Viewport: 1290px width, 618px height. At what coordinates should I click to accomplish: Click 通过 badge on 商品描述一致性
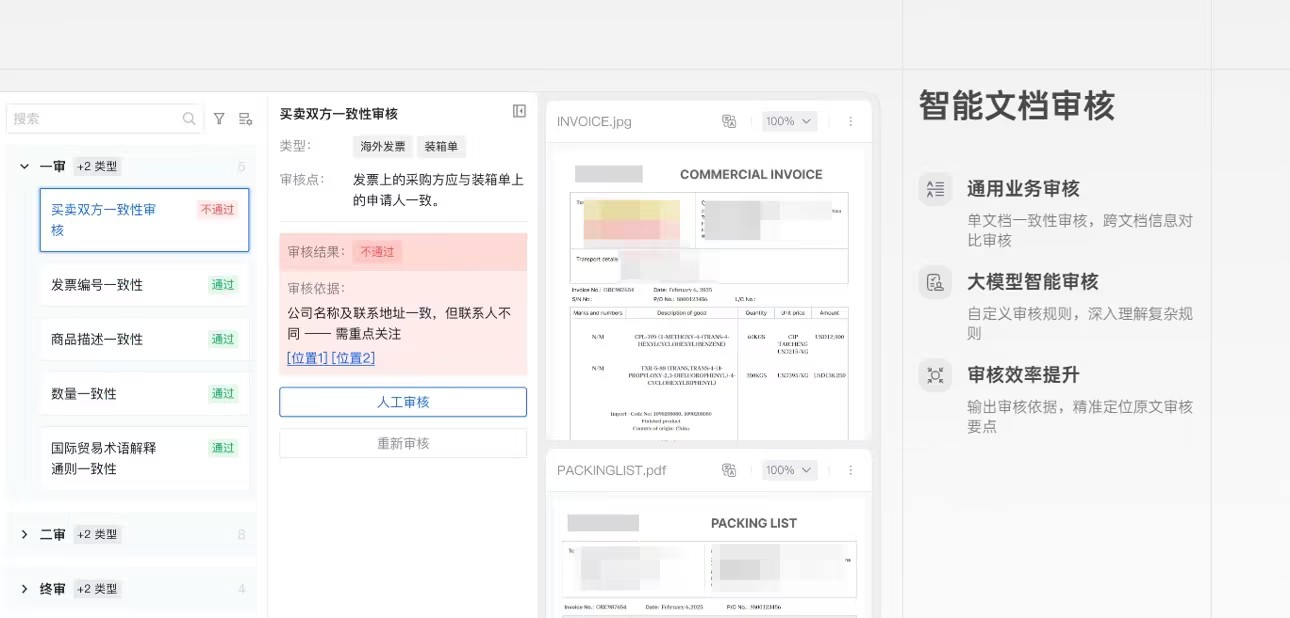(223, 339)
